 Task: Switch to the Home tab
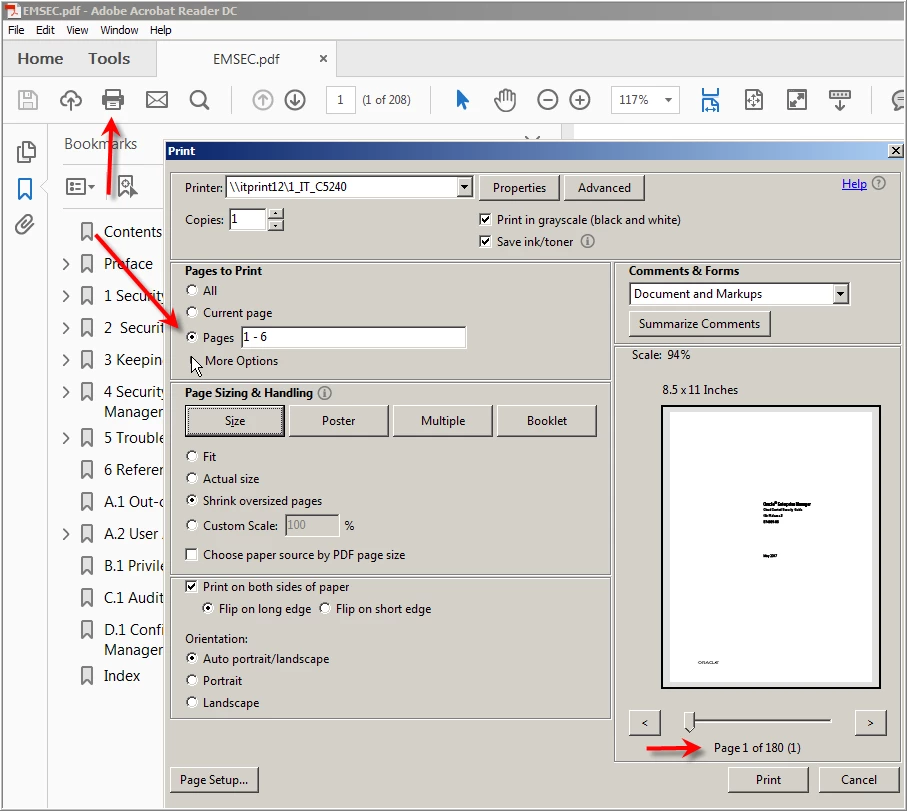[40, 58]
